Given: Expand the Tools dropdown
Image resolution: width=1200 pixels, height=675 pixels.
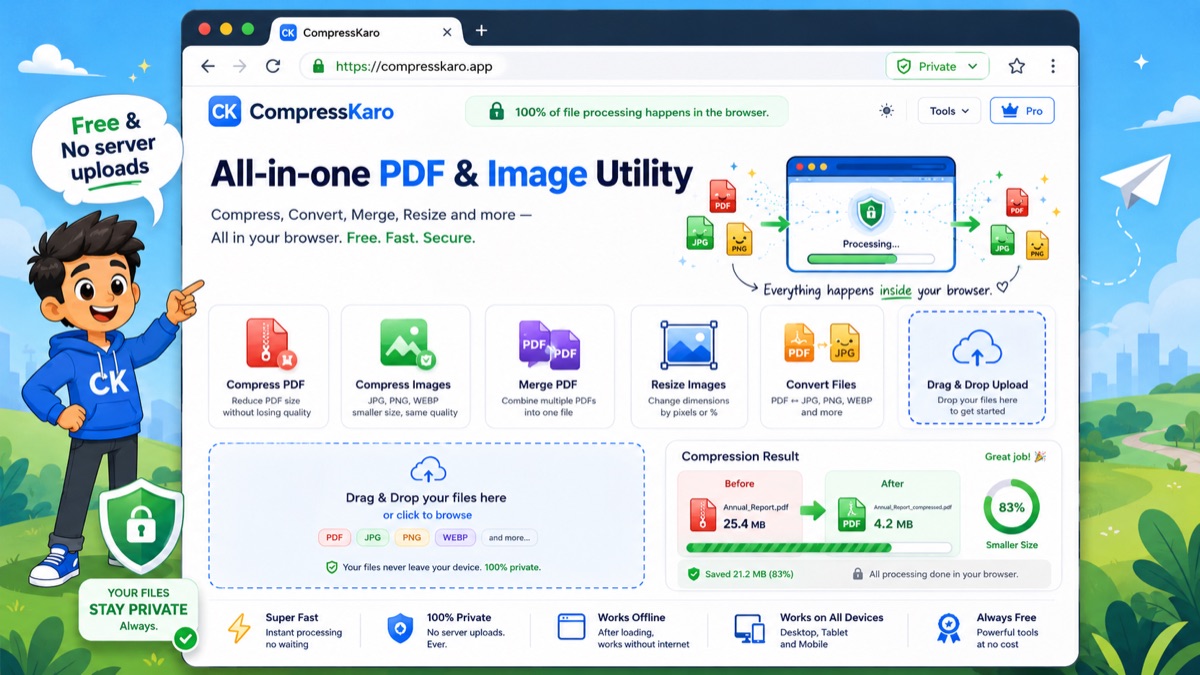Looking at the screenshot, I should point(949,111).
